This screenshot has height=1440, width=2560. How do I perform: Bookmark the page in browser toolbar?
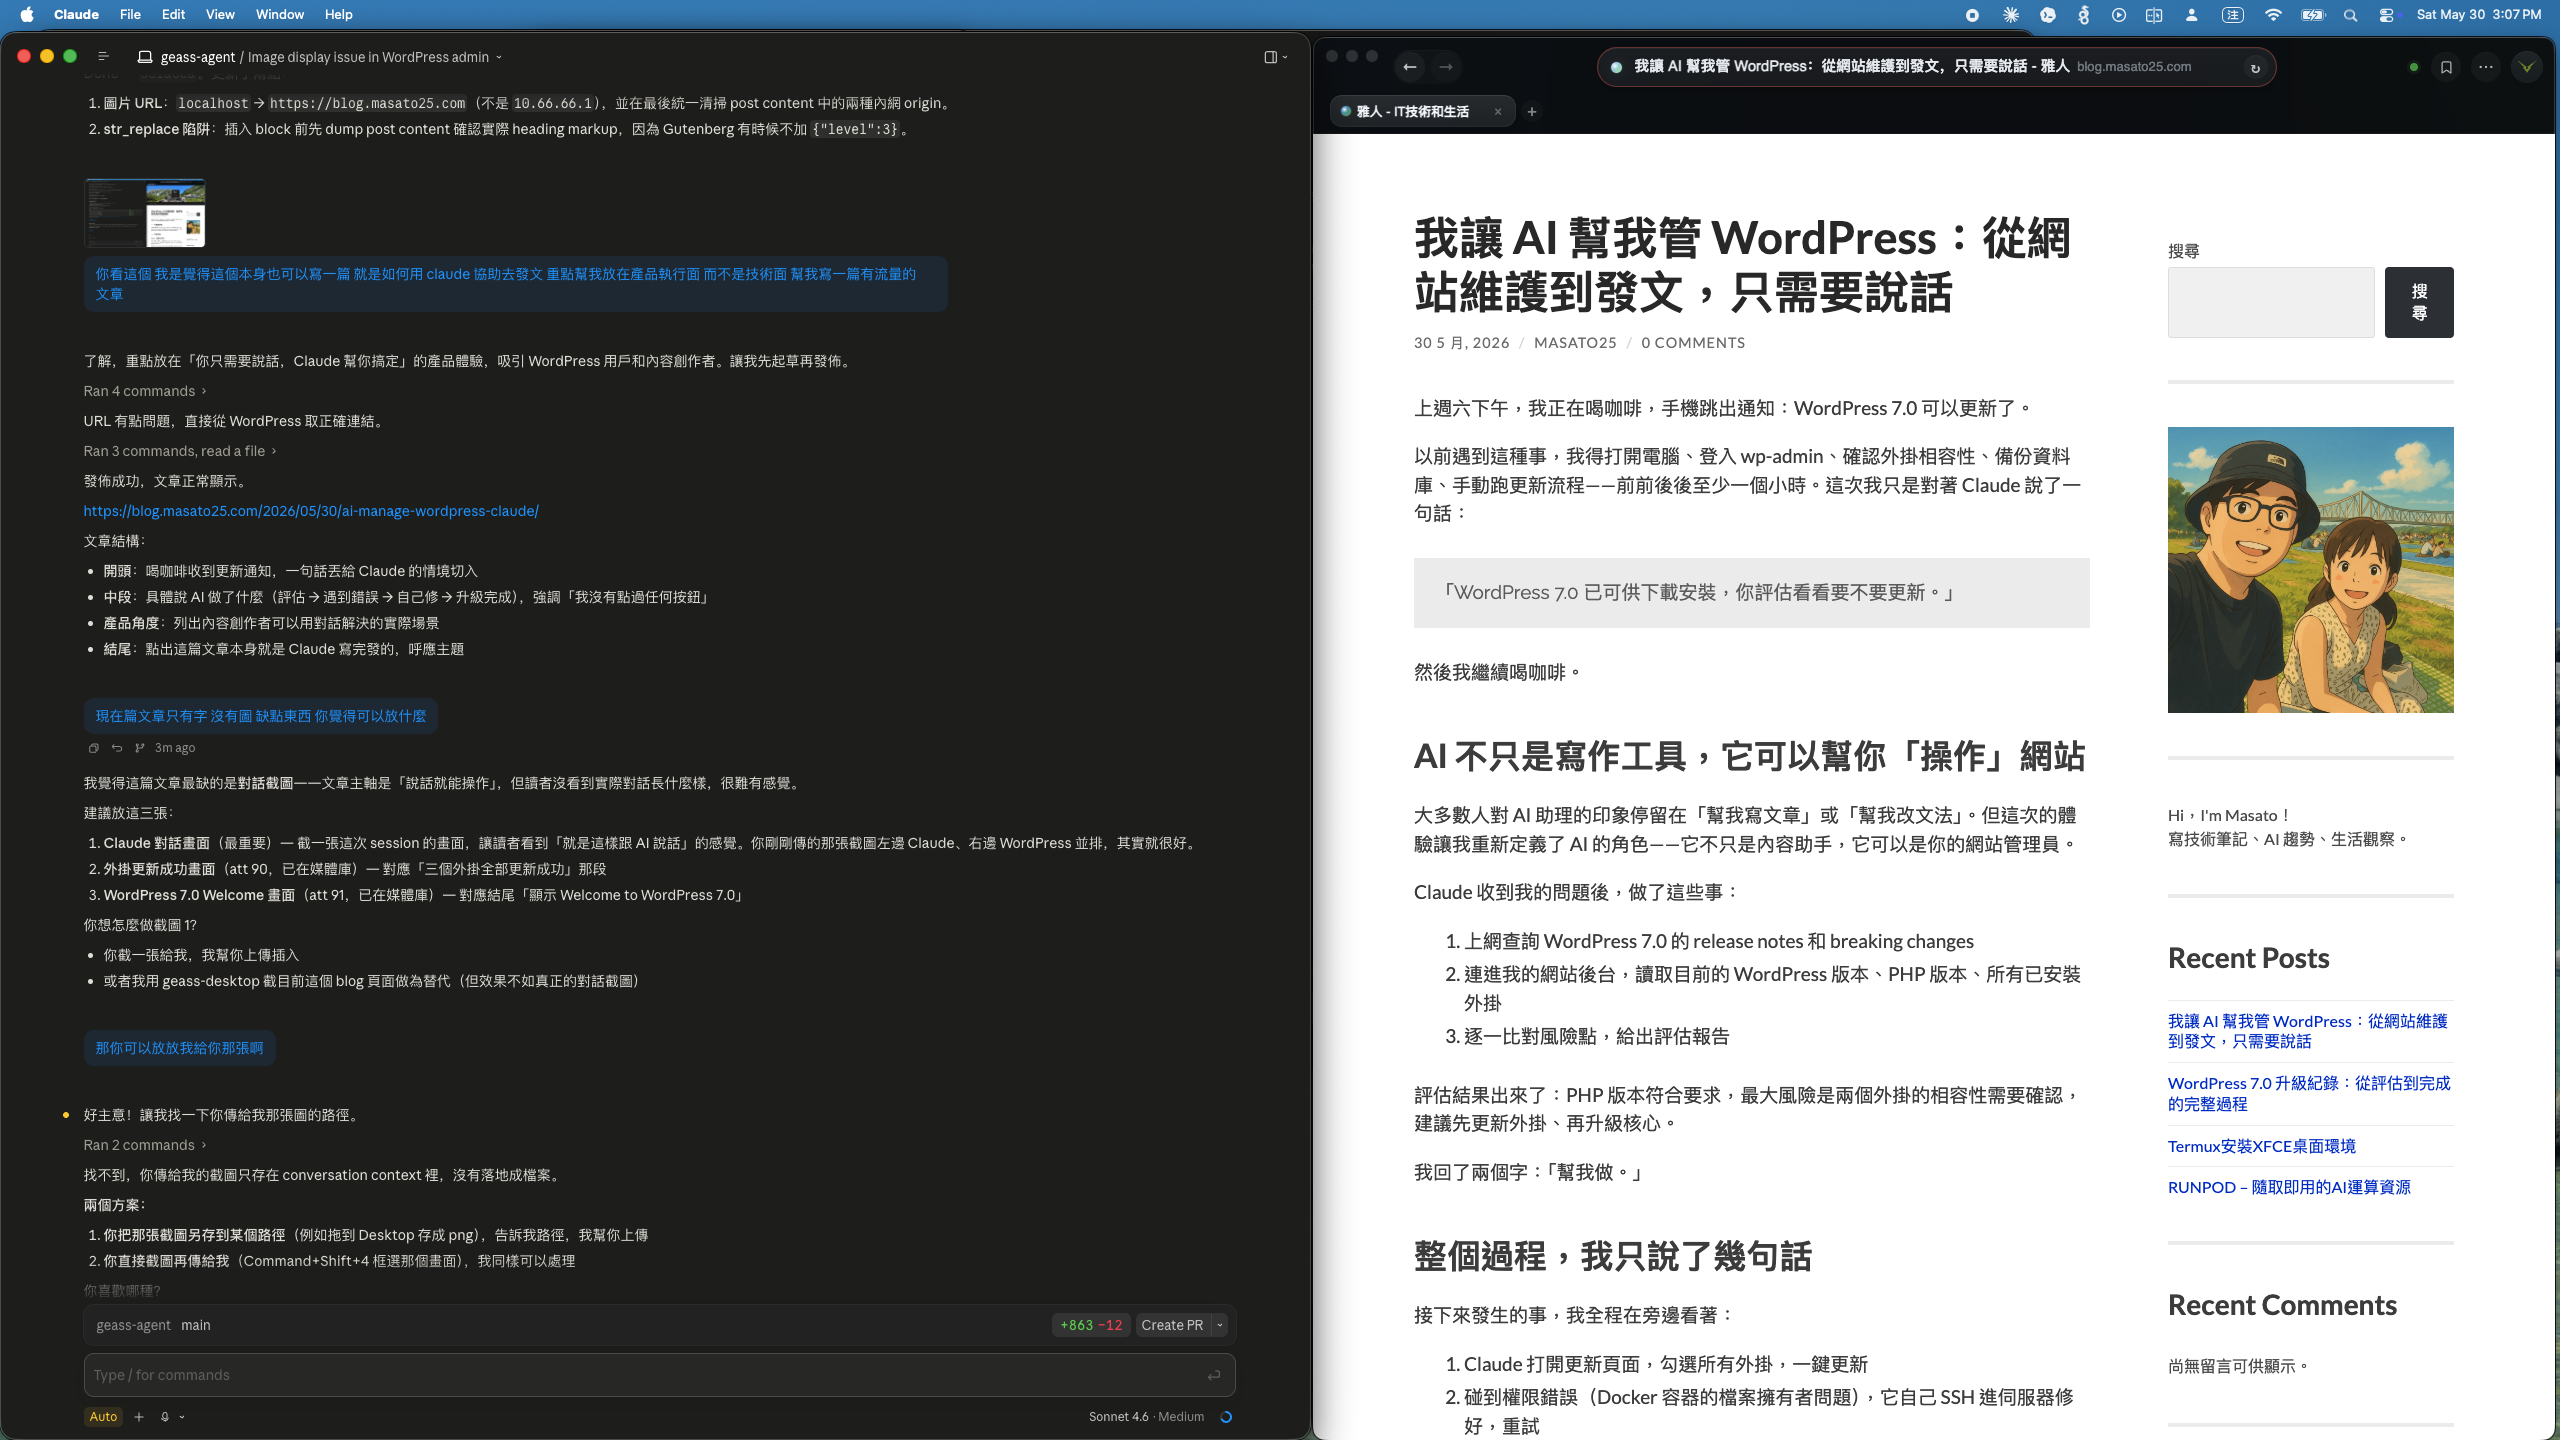coord(2446,67)
